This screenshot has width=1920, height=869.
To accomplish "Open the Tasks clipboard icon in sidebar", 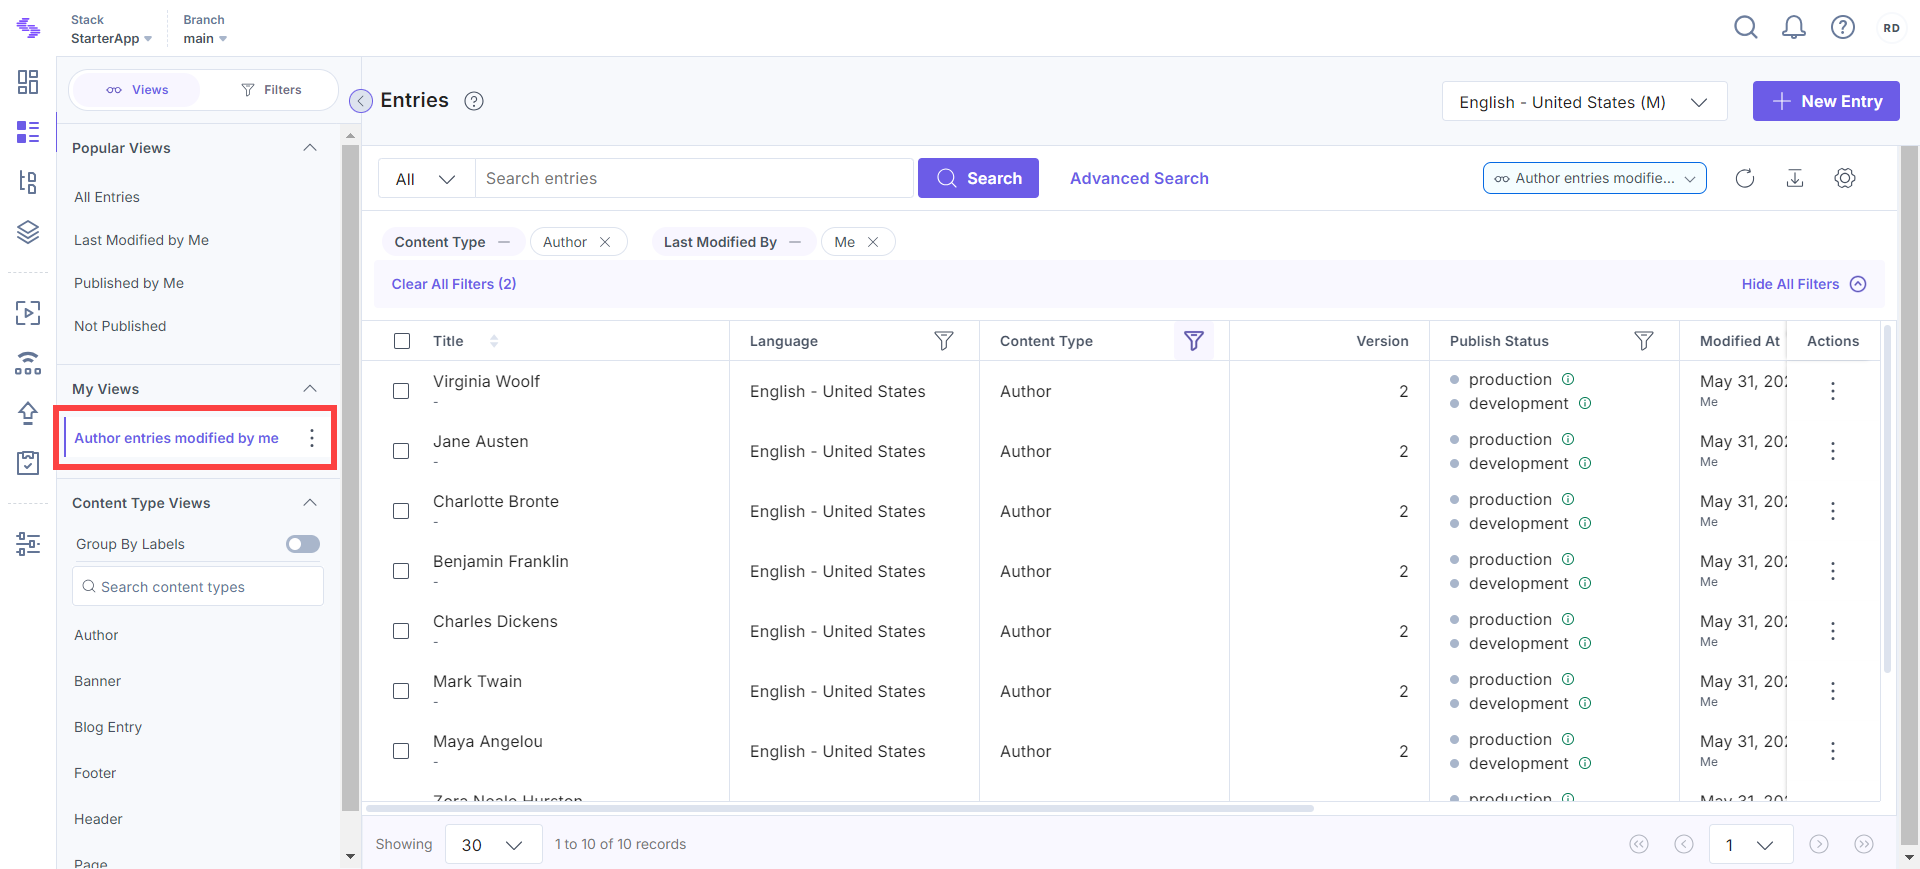I will point(28,462).
